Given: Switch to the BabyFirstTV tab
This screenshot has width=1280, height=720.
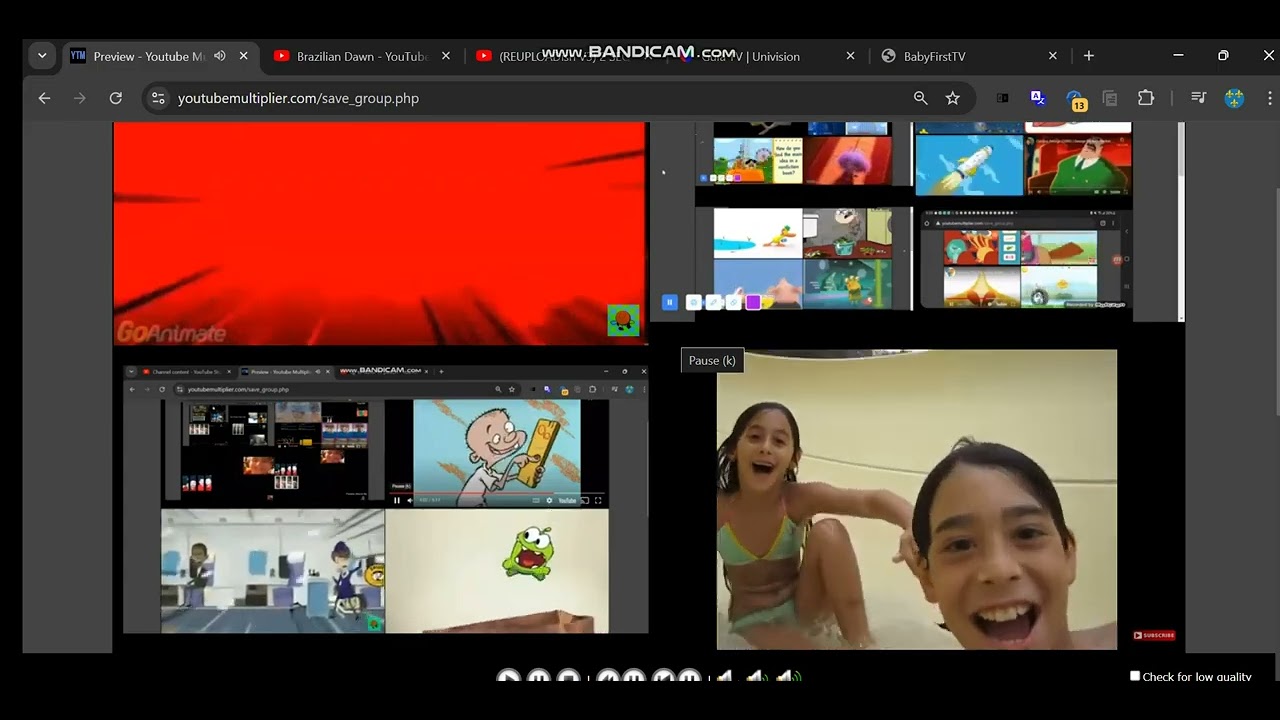Looking at the screenshot, I should (968, 56).
